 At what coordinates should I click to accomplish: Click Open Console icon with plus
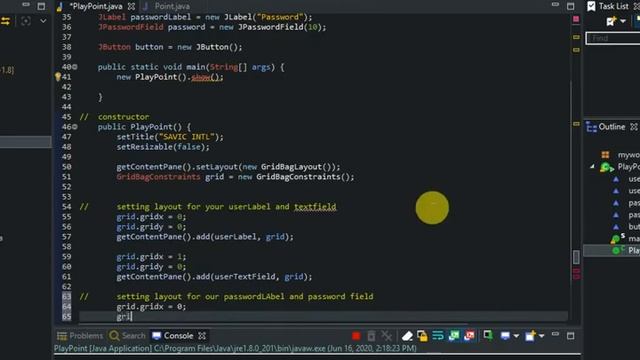click(530, 336)
